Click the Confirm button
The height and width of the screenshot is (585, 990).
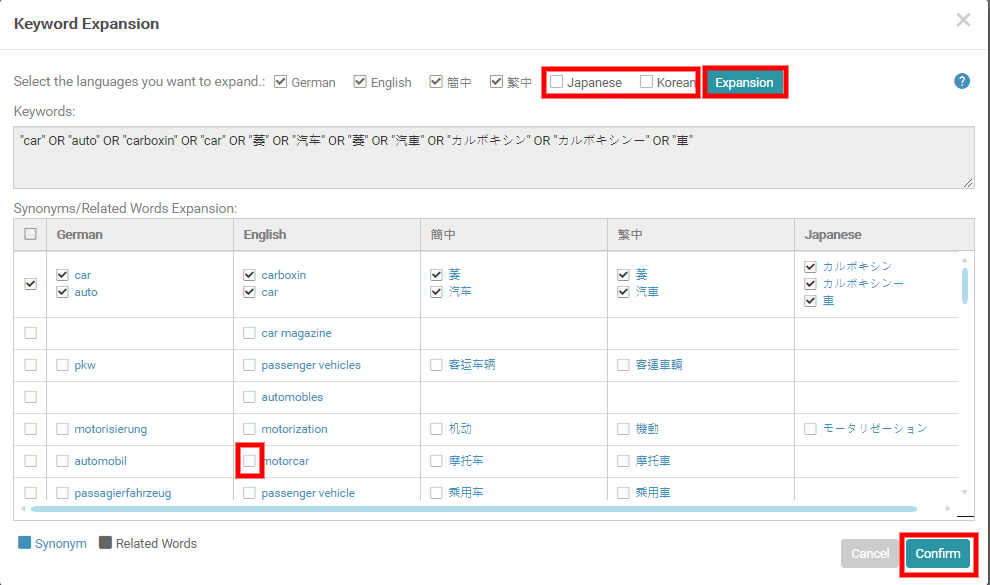click(x=937, y=553)
